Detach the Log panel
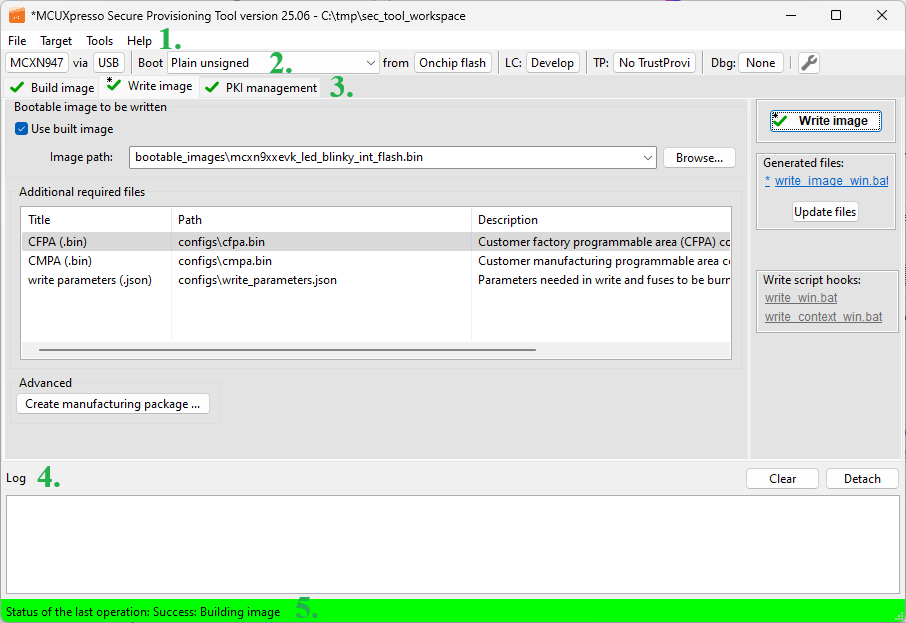The height and width of the screenshot is (623, 906). click(862, 479)
